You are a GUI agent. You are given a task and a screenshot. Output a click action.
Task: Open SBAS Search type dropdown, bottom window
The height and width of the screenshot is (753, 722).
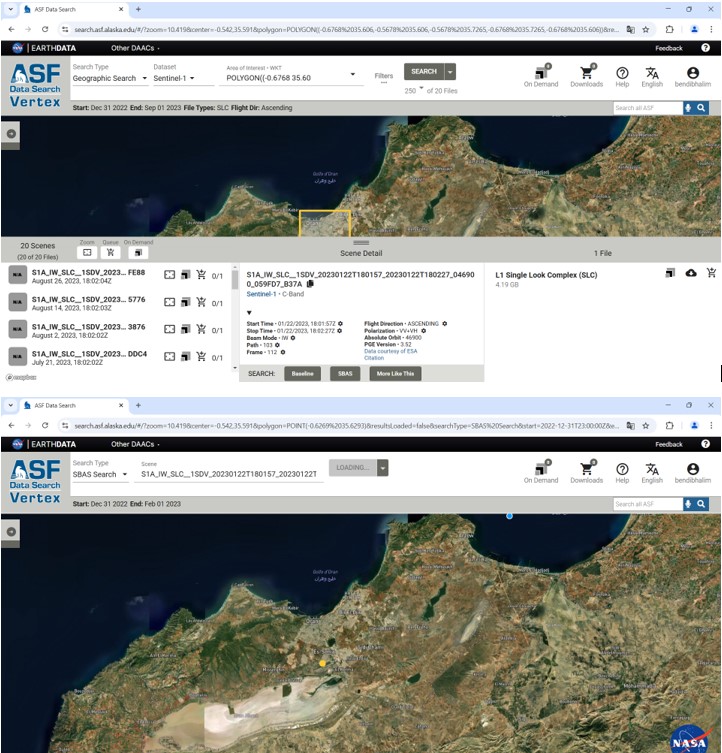tap(100, 474)
